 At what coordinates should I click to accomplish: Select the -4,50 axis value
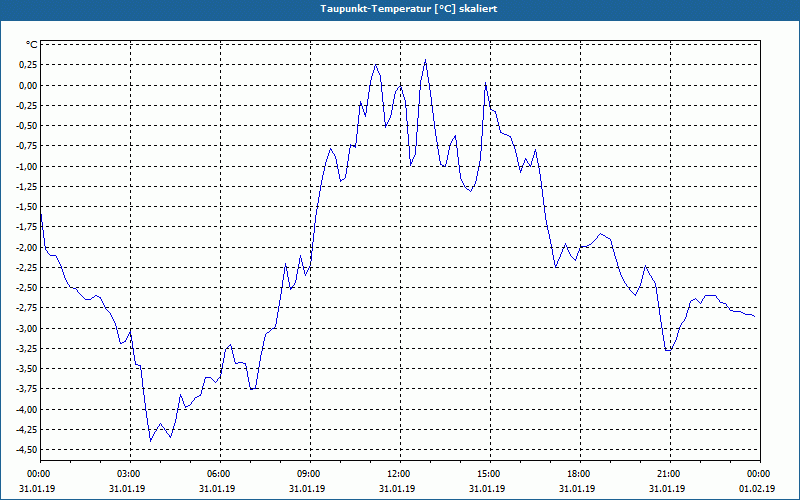tap(27, 449)
